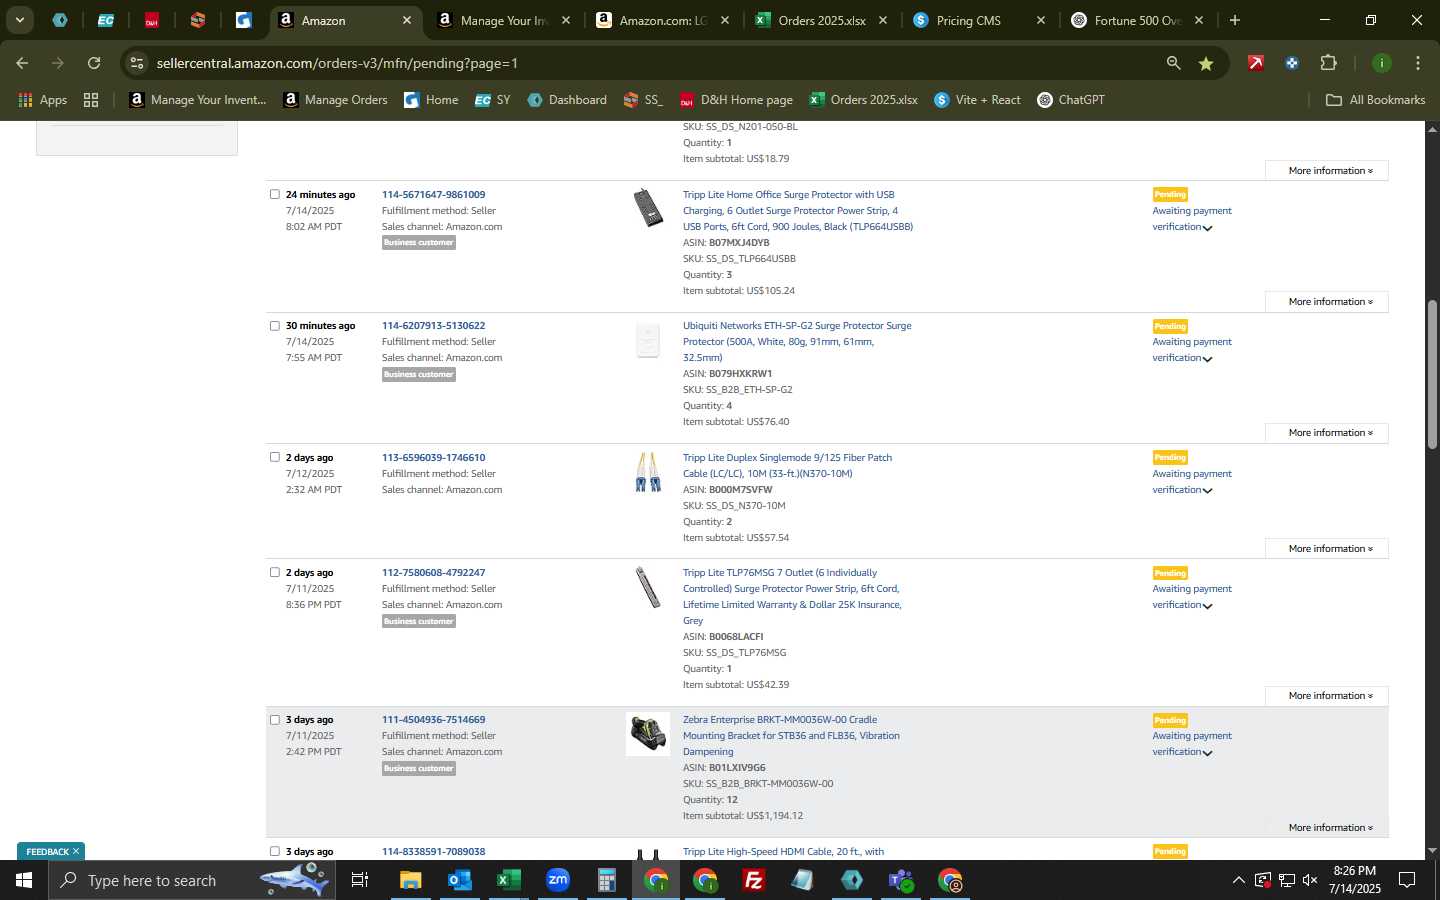Screen dimensions: 1440x900
Task: Open the Extensions puzzle icon
Action: click(1328, 63)
